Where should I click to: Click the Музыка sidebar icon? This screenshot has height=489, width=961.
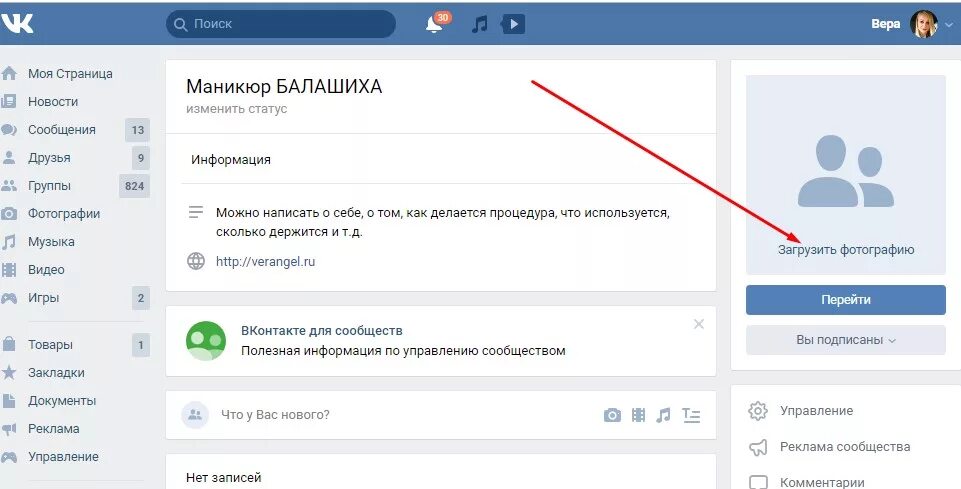pyautogui.click(x=9, y=242)
